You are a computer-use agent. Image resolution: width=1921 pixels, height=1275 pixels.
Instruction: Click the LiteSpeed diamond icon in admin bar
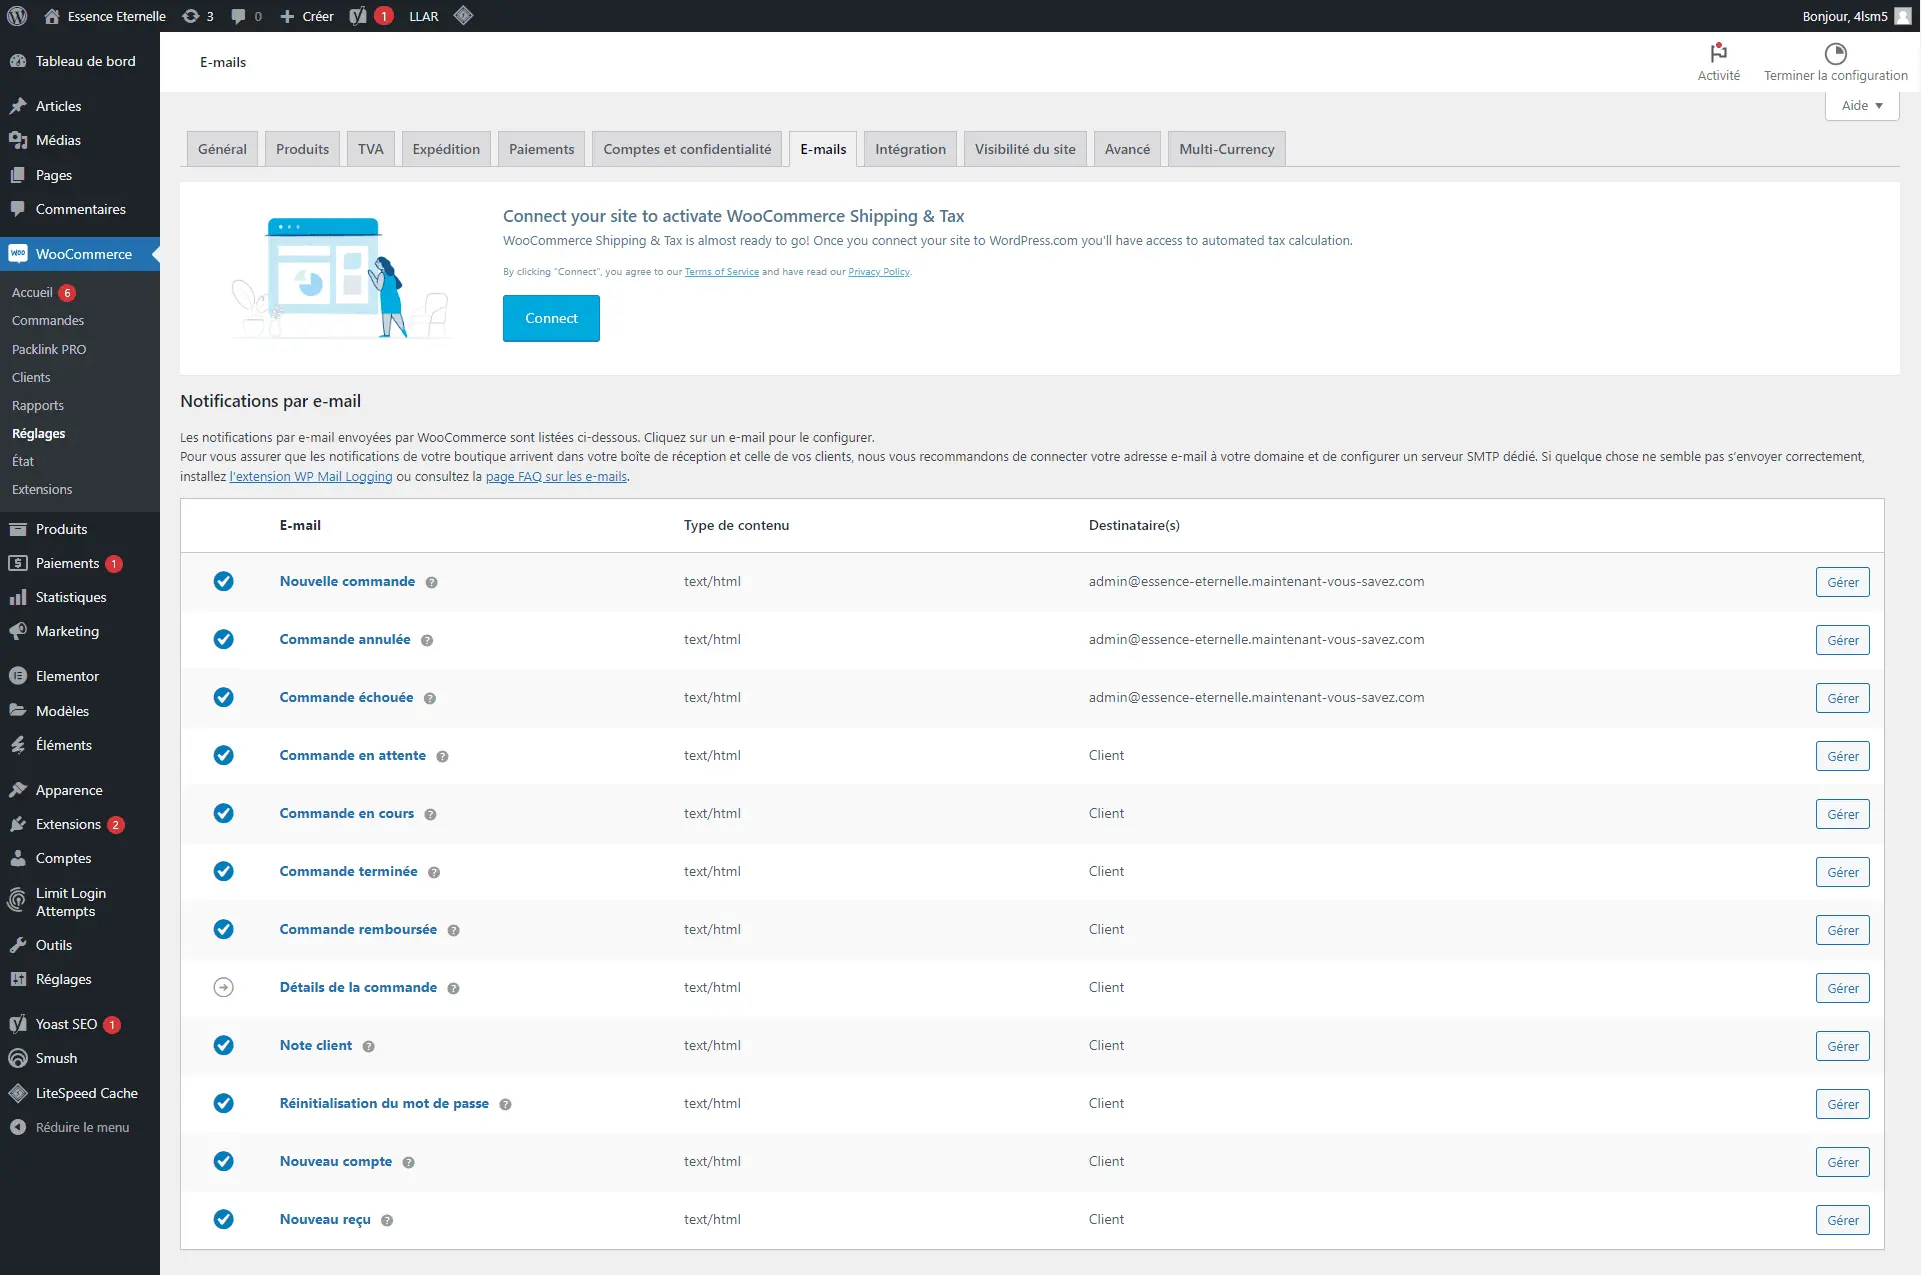coord(463,16)
